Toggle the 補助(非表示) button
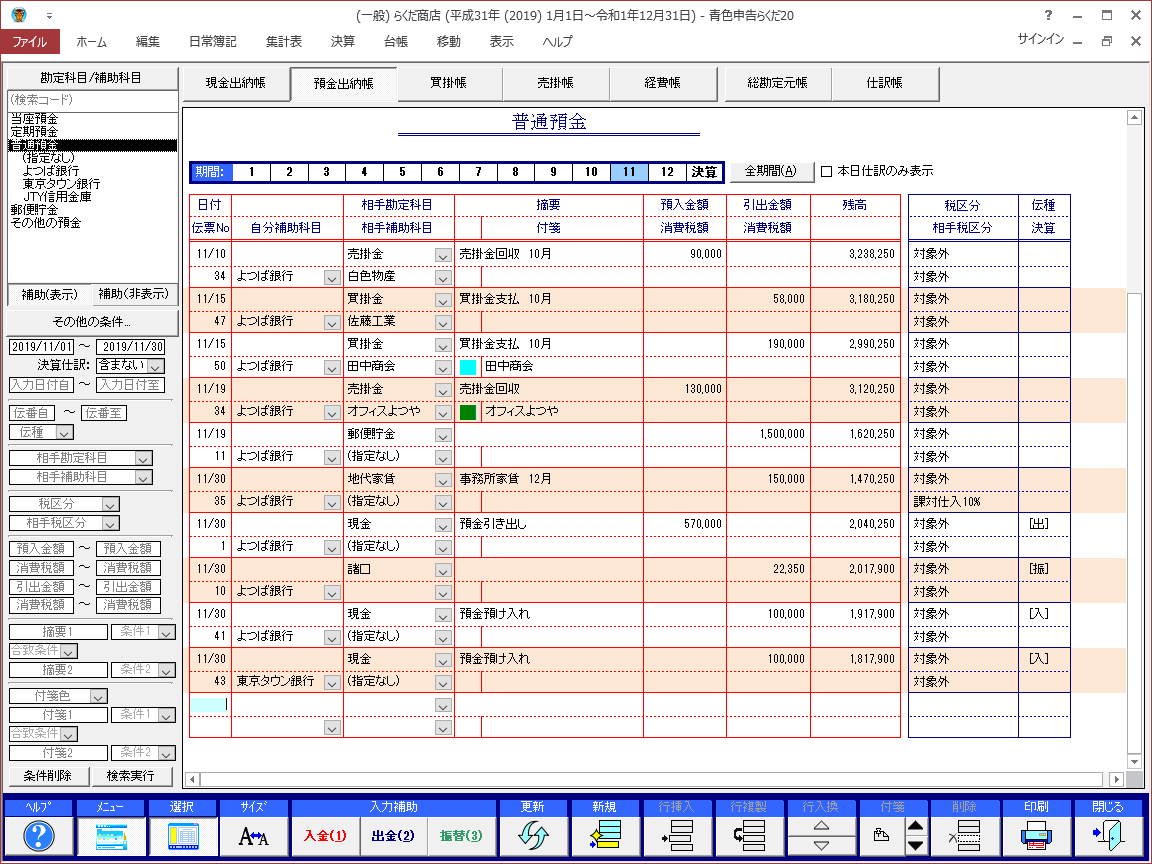The image size is (1152, 864). [134, 294]
